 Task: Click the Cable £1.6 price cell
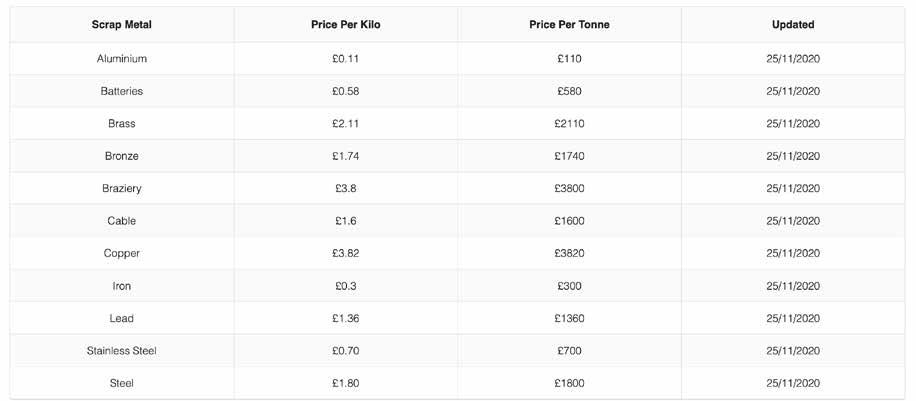(x=345, y=221)
